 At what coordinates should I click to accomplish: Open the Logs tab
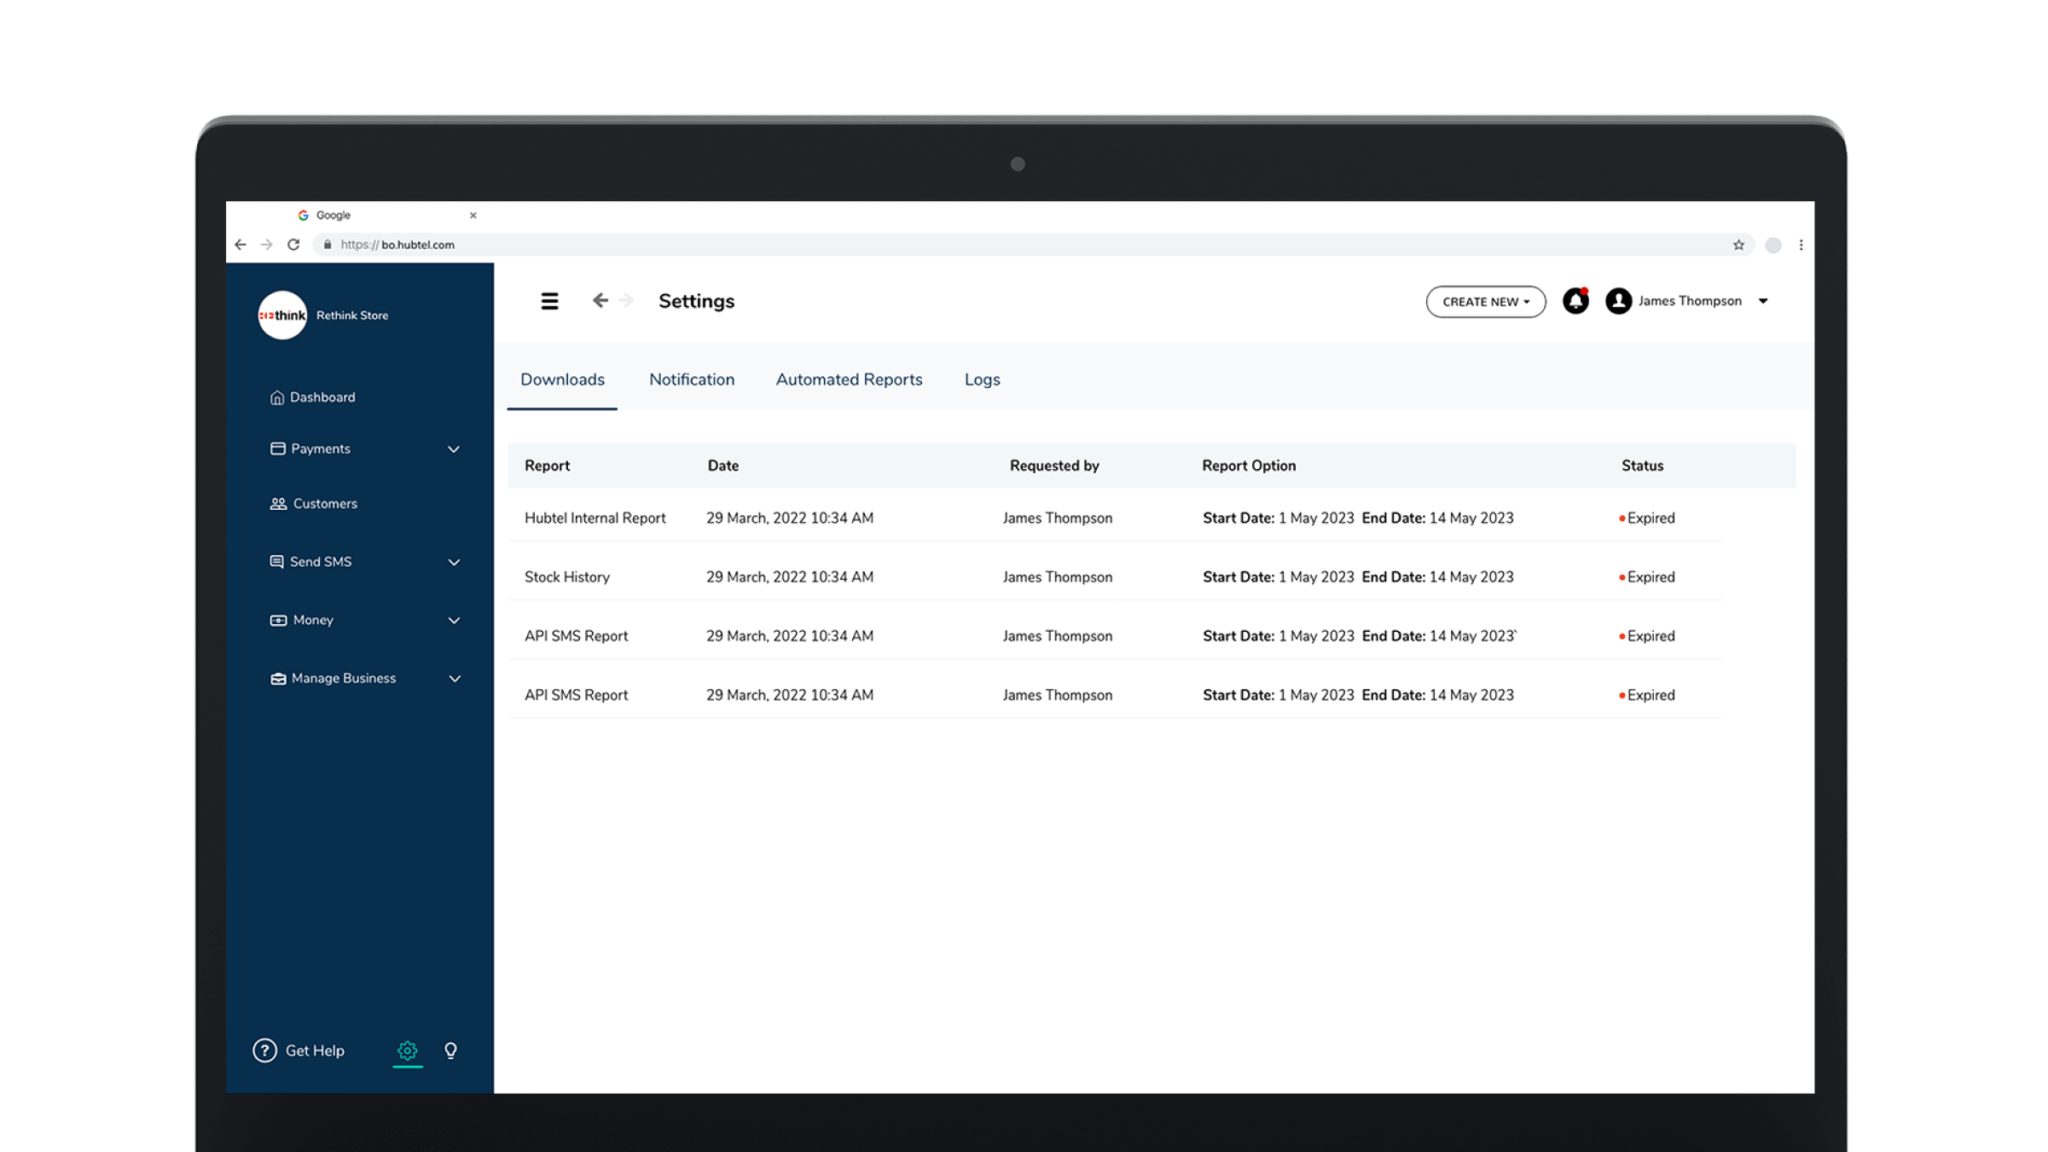click(981, 379)
